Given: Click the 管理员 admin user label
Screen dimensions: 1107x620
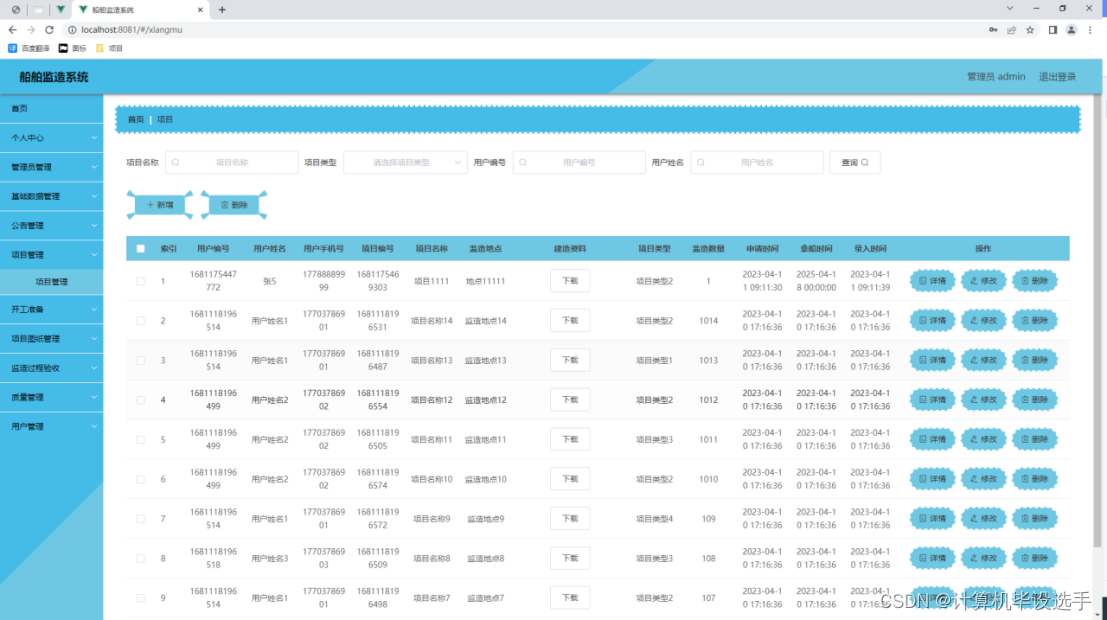Looking at the screenshot, I should pos(995,77).
